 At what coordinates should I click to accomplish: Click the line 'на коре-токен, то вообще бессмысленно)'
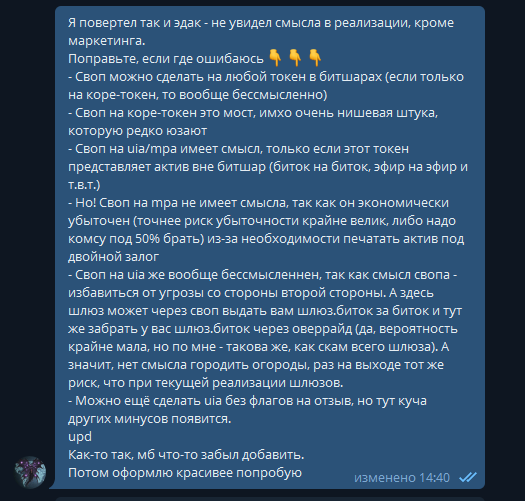pyautogui.click(x=198, y=95)
